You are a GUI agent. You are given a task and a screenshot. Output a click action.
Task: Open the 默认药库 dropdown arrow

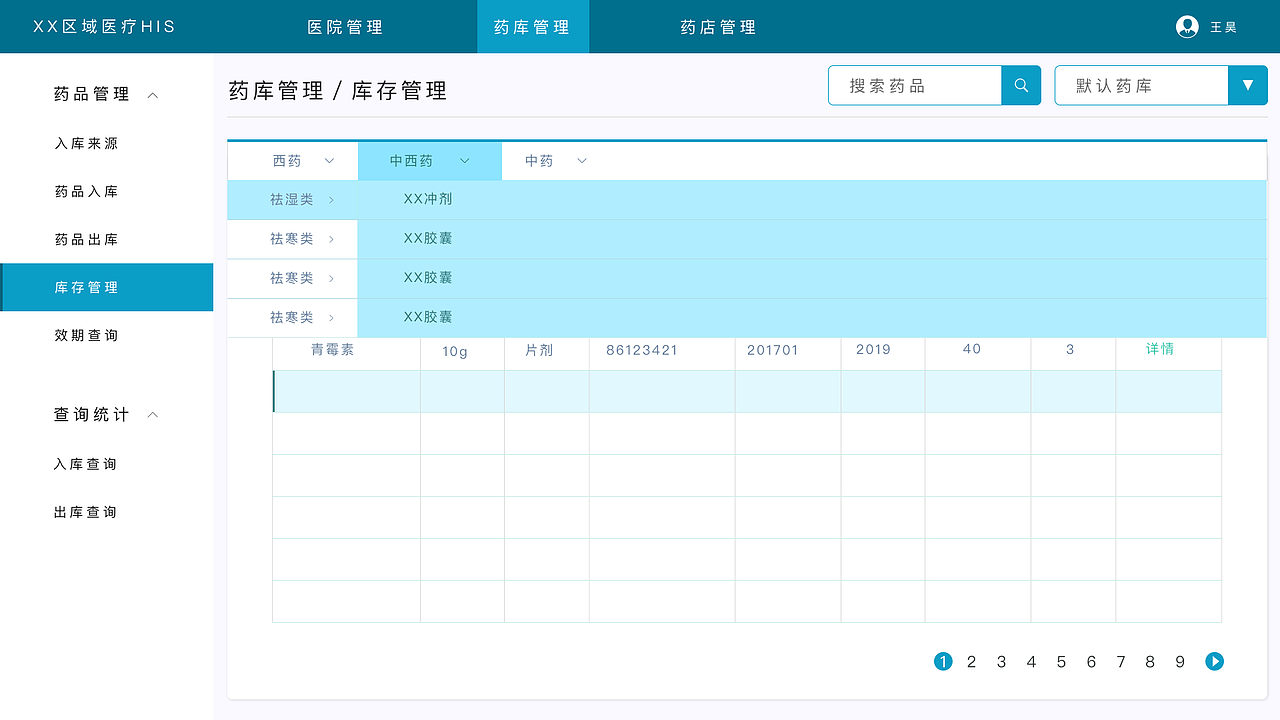coord(1247,85)
